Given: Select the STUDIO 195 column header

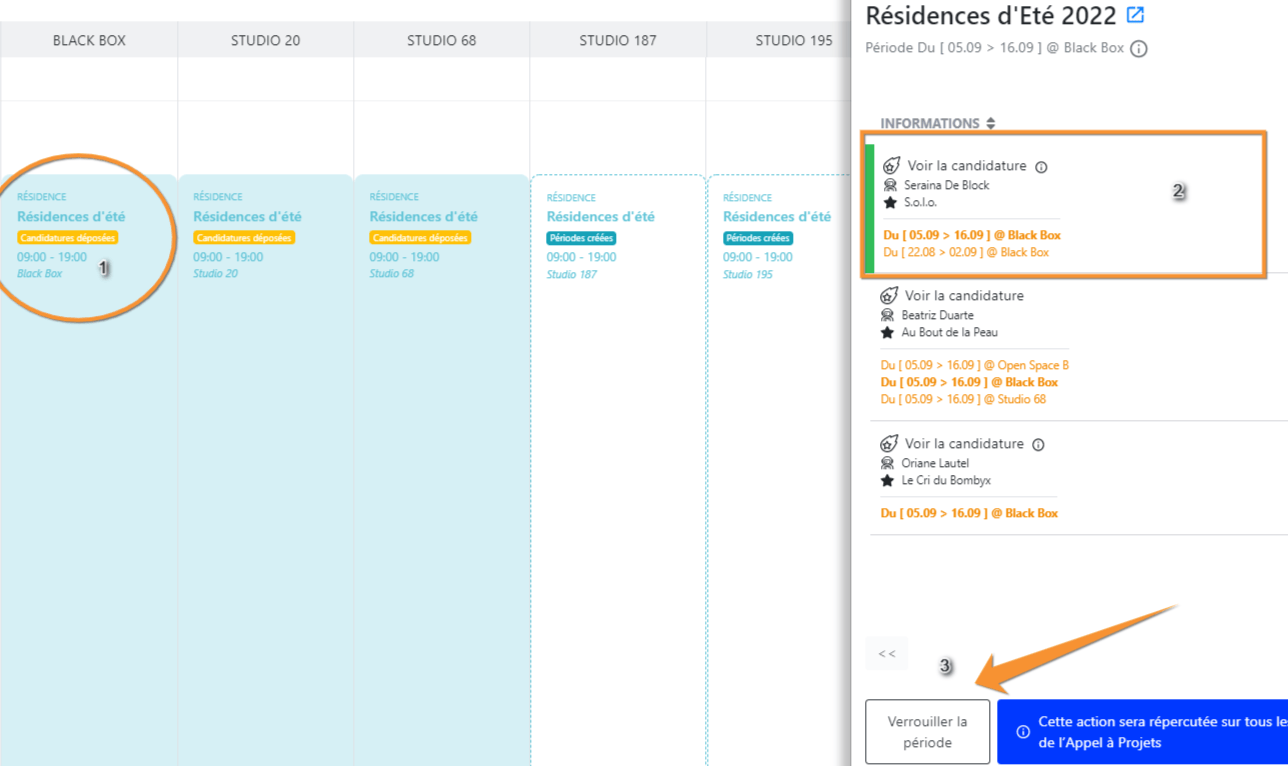Looking at the screenshot, I should 794,40.
